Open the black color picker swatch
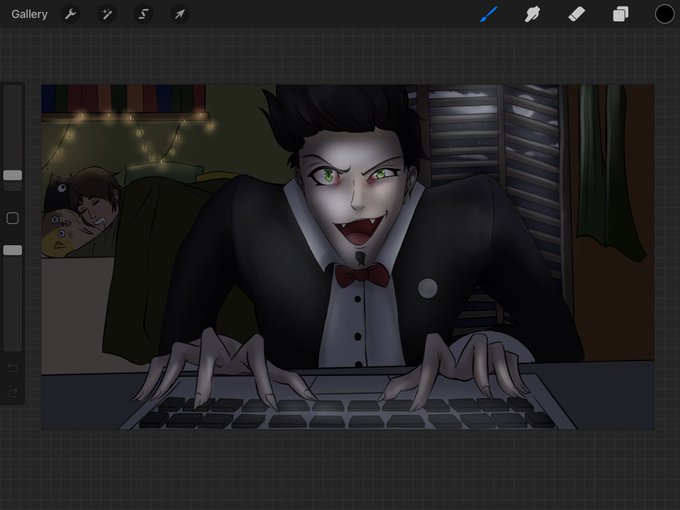Screen dimensions: 680x510 tap(664, 14)
